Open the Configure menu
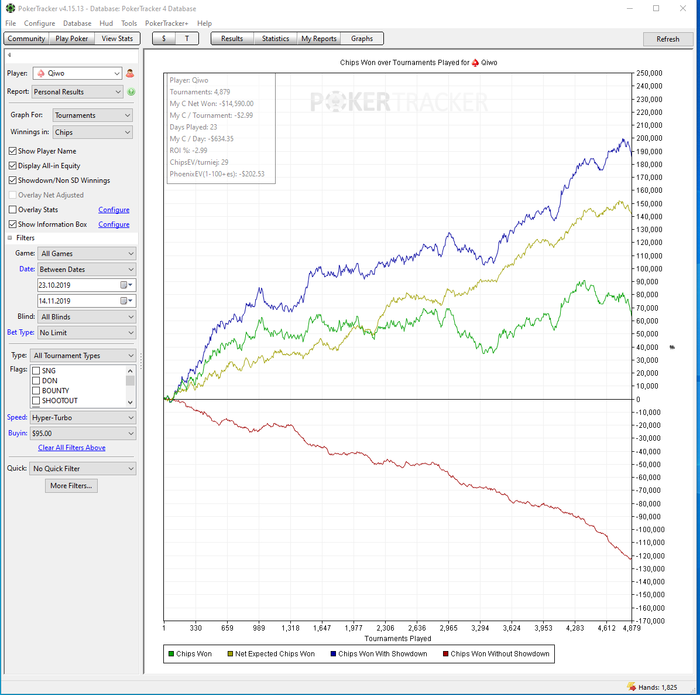Viewport: 700px width, 695px height. pos(39,23)
